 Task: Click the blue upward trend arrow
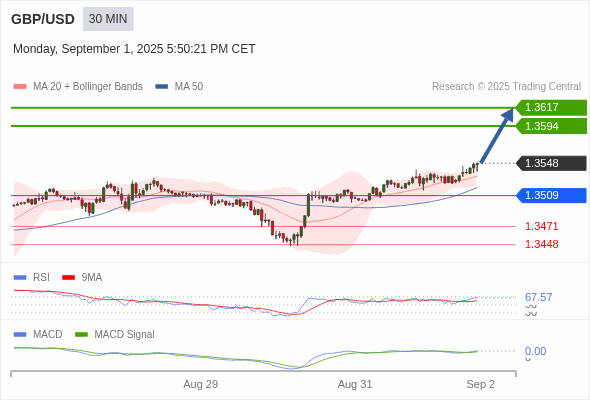497,135
